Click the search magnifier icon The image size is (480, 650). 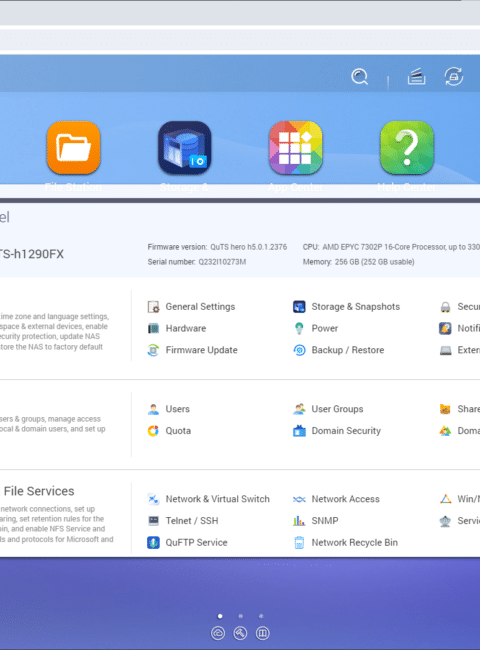[359, 77]
